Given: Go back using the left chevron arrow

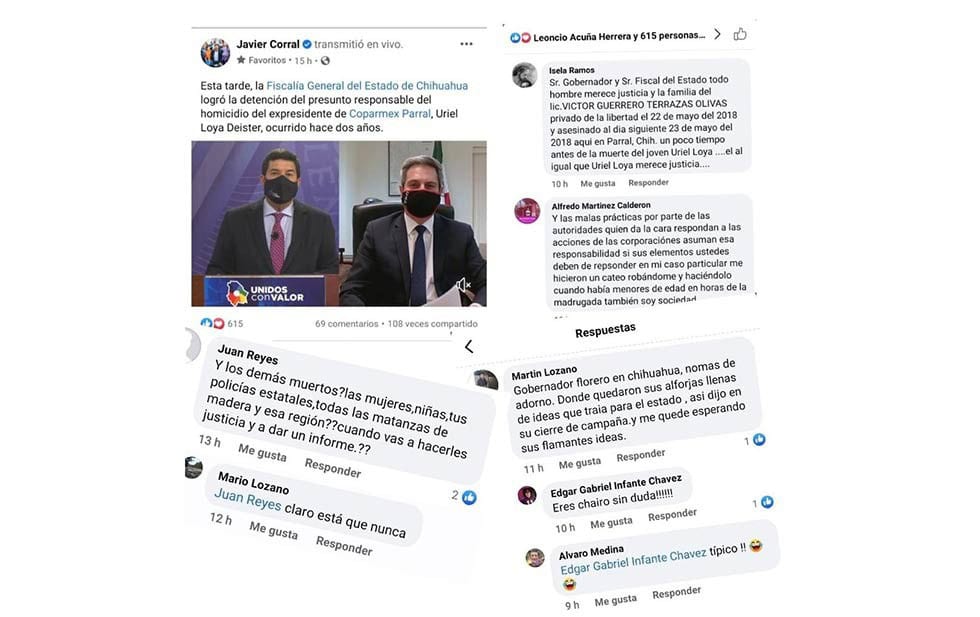Looking at the screenshot, I should pyautogui.click(x=469, y=347).
